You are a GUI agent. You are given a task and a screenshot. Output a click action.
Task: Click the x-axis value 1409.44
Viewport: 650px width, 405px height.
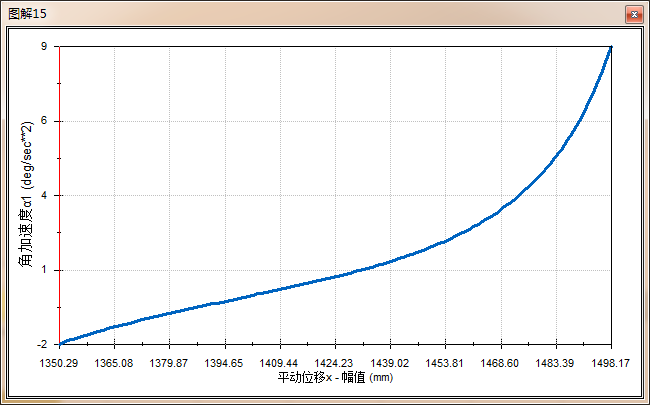tap(279, 363)
